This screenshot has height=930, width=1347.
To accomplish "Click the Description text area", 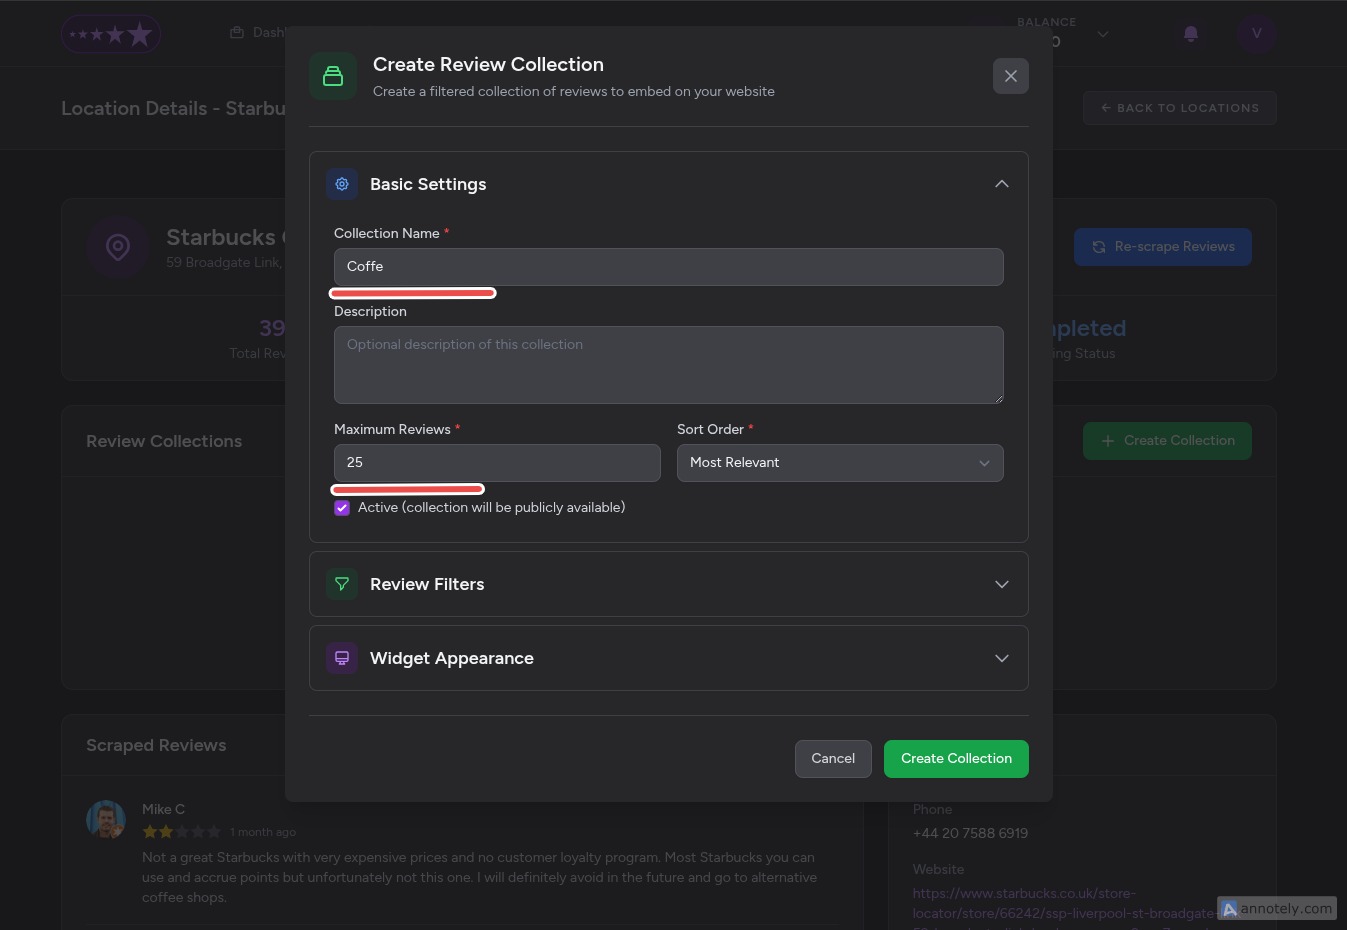I will pos(668,365).
